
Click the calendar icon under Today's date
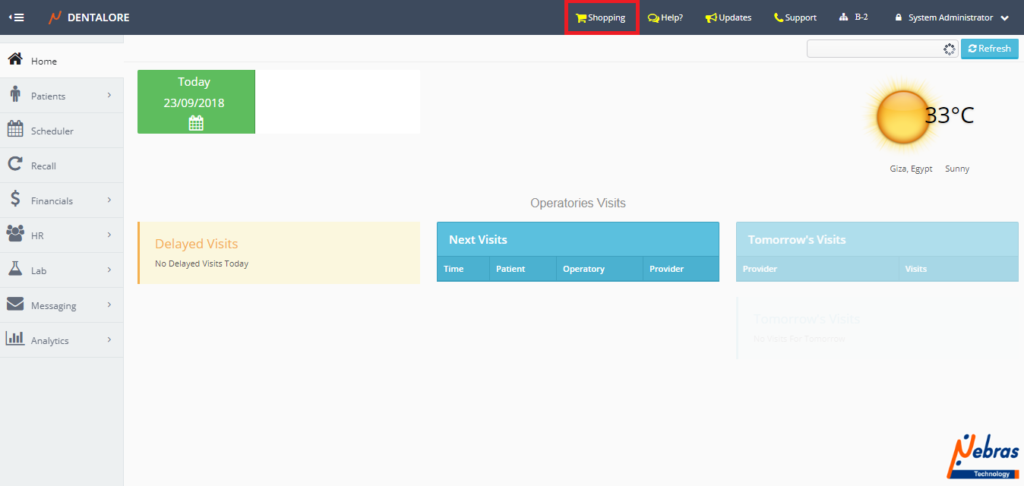pos(196,123)
